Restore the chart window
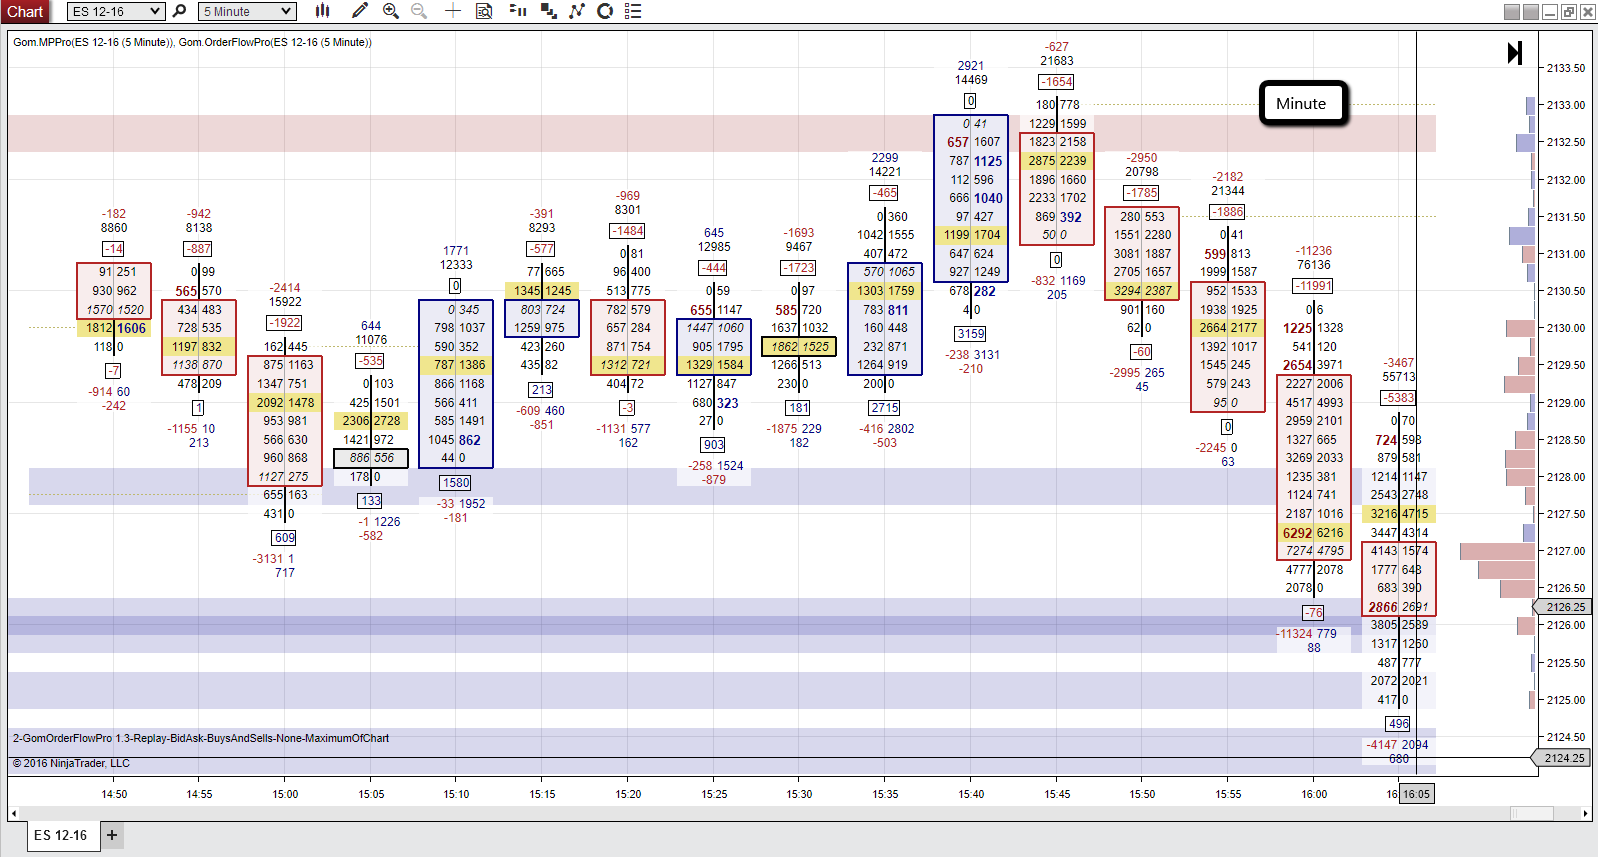 (x=1568, y=12)
